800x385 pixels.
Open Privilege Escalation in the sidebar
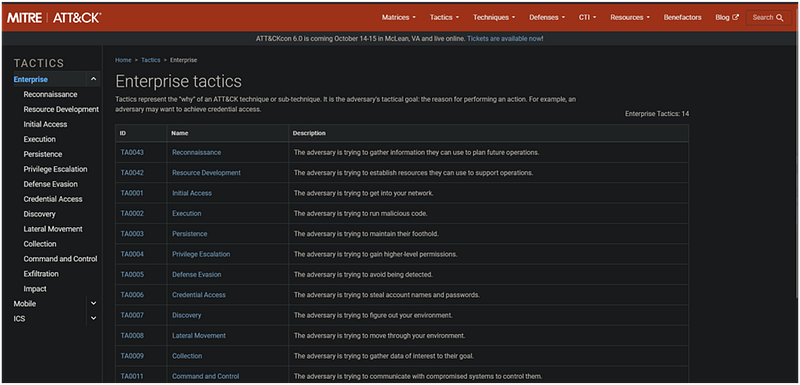[x=55, y=169]
